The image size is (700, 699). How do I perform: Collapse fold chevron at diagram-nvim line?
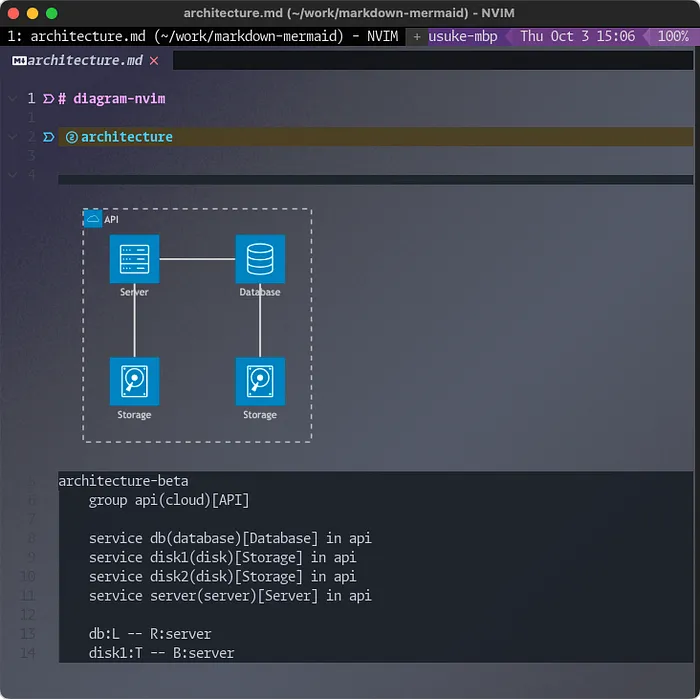[x=12, y=98]
